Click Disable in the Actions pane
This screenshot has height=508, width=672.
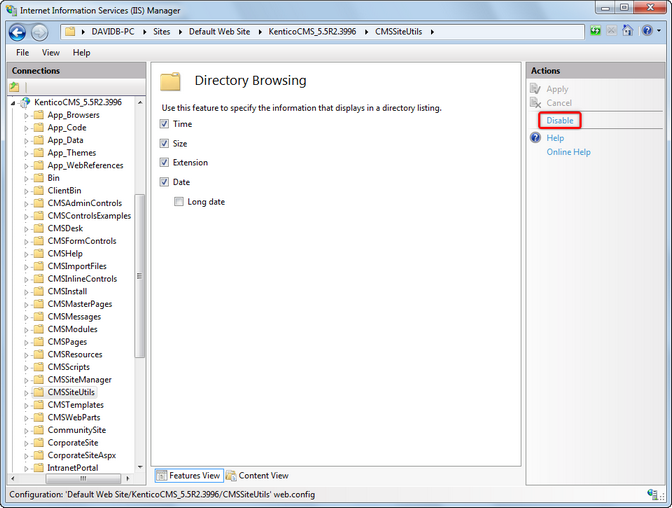pyautogui.click(x=560, y=120)
